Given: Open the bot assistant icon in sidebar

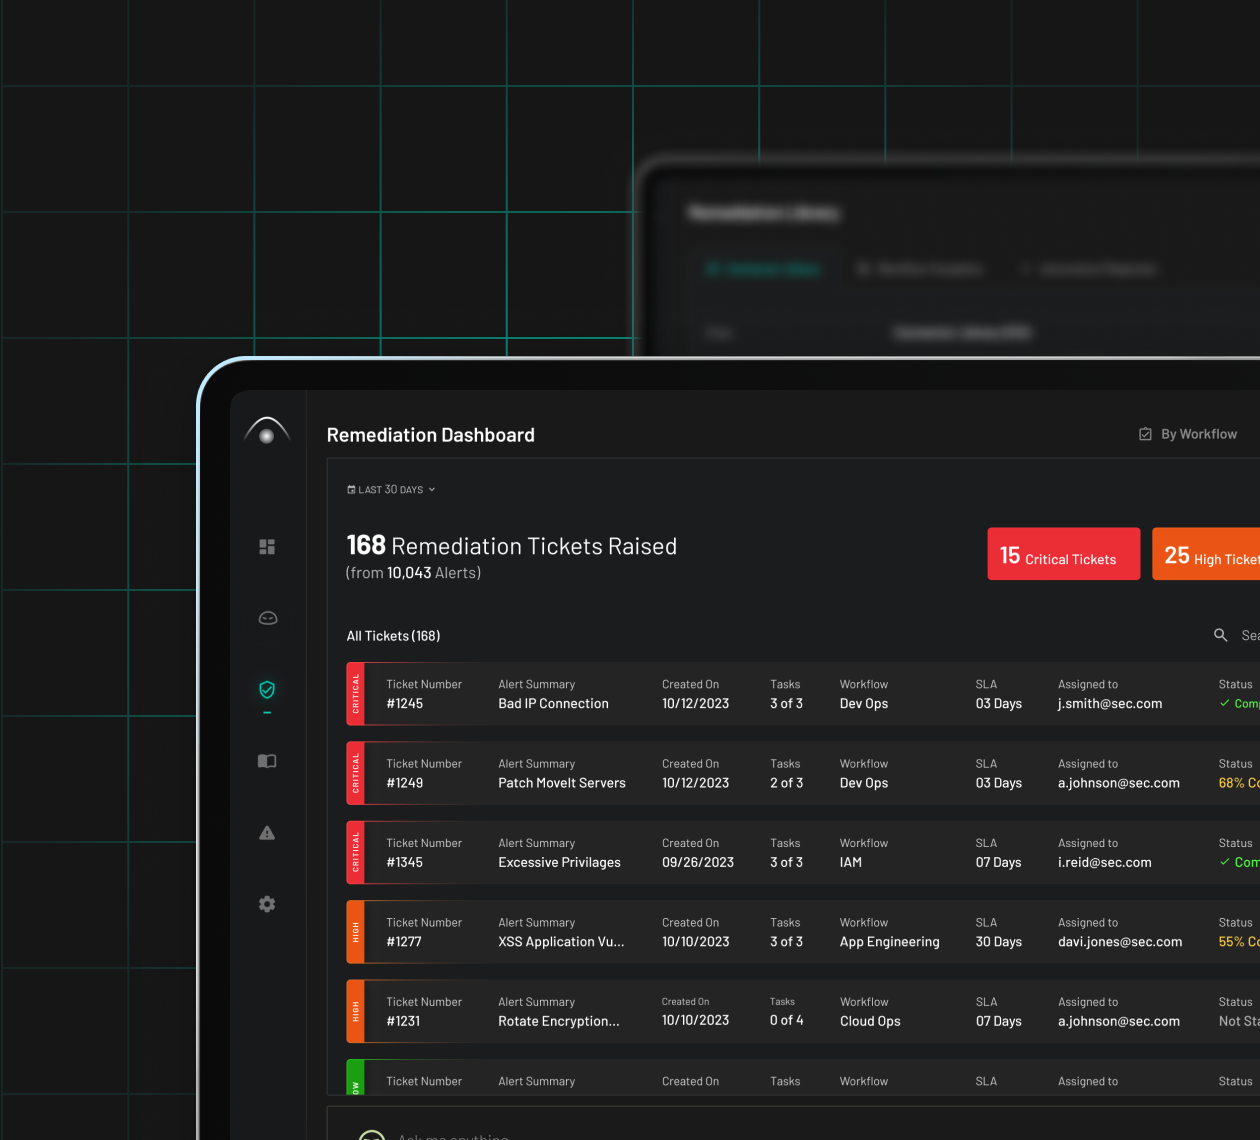Looking at the screenshot, I should tap(267, 618).
